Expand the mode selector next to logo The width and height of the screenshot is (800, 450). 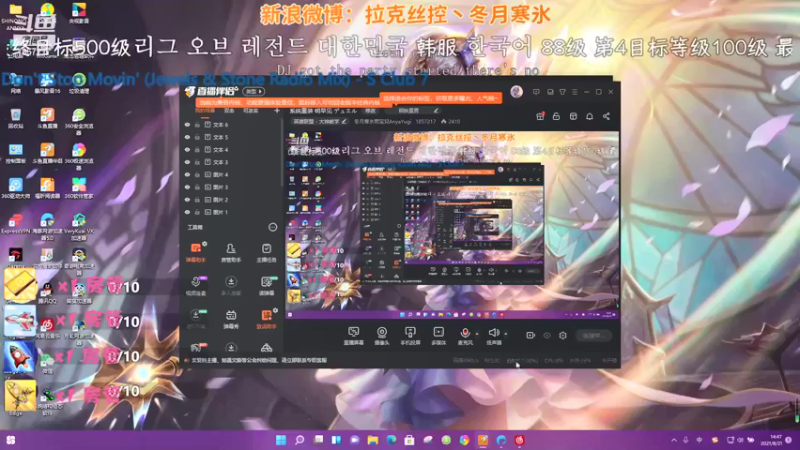coord(254,92)
